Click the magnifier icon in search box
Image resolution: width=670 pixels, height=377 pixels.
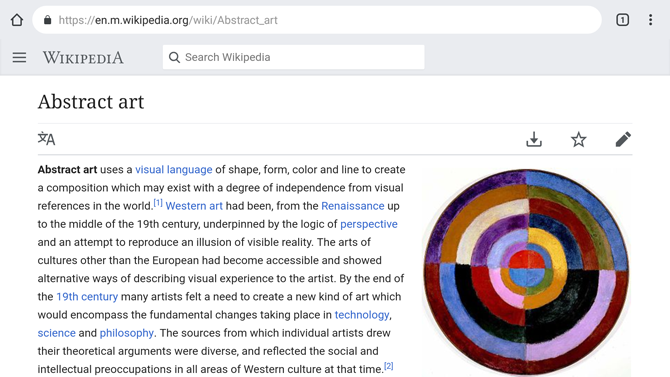point(174,57)
